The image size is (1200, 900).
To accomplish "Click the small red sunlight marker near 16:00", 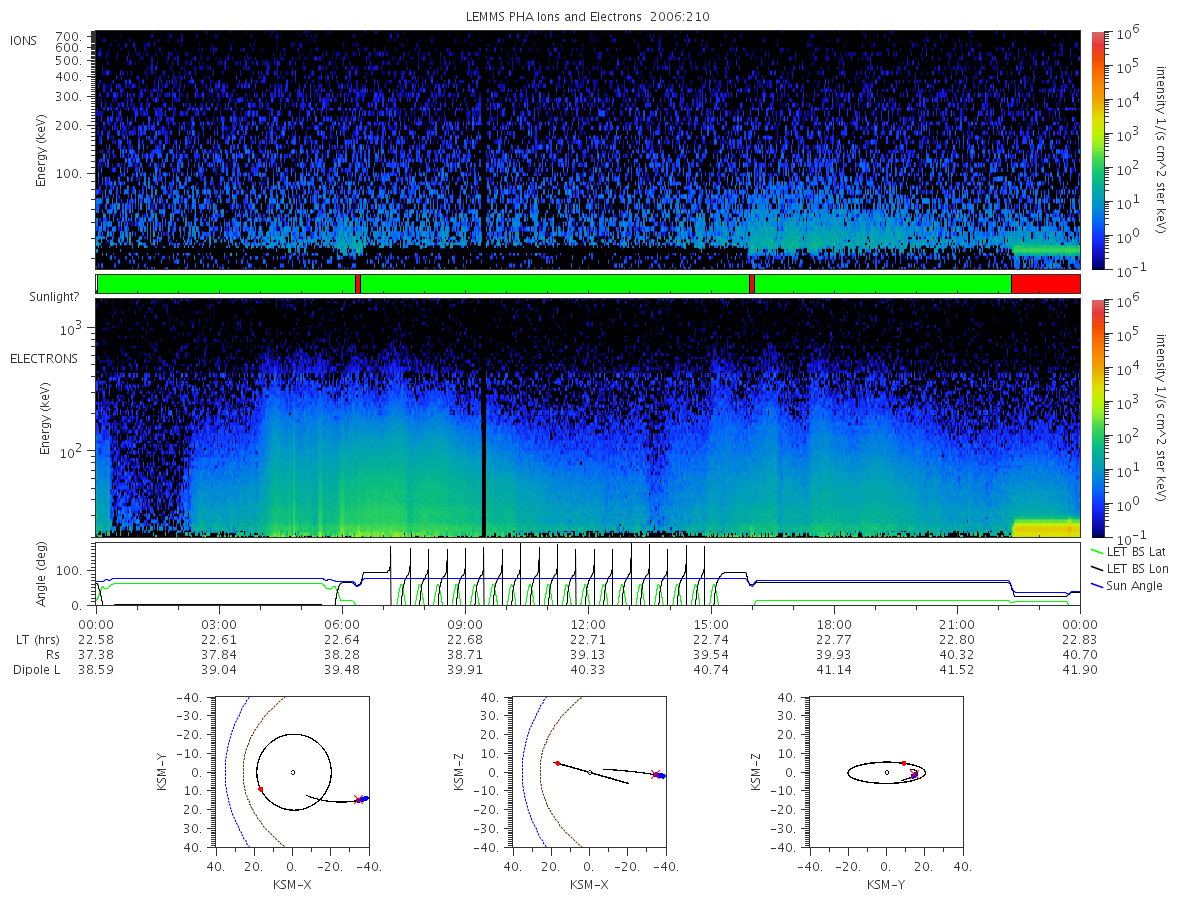I will pyautogui.click(x=752, y=284).
